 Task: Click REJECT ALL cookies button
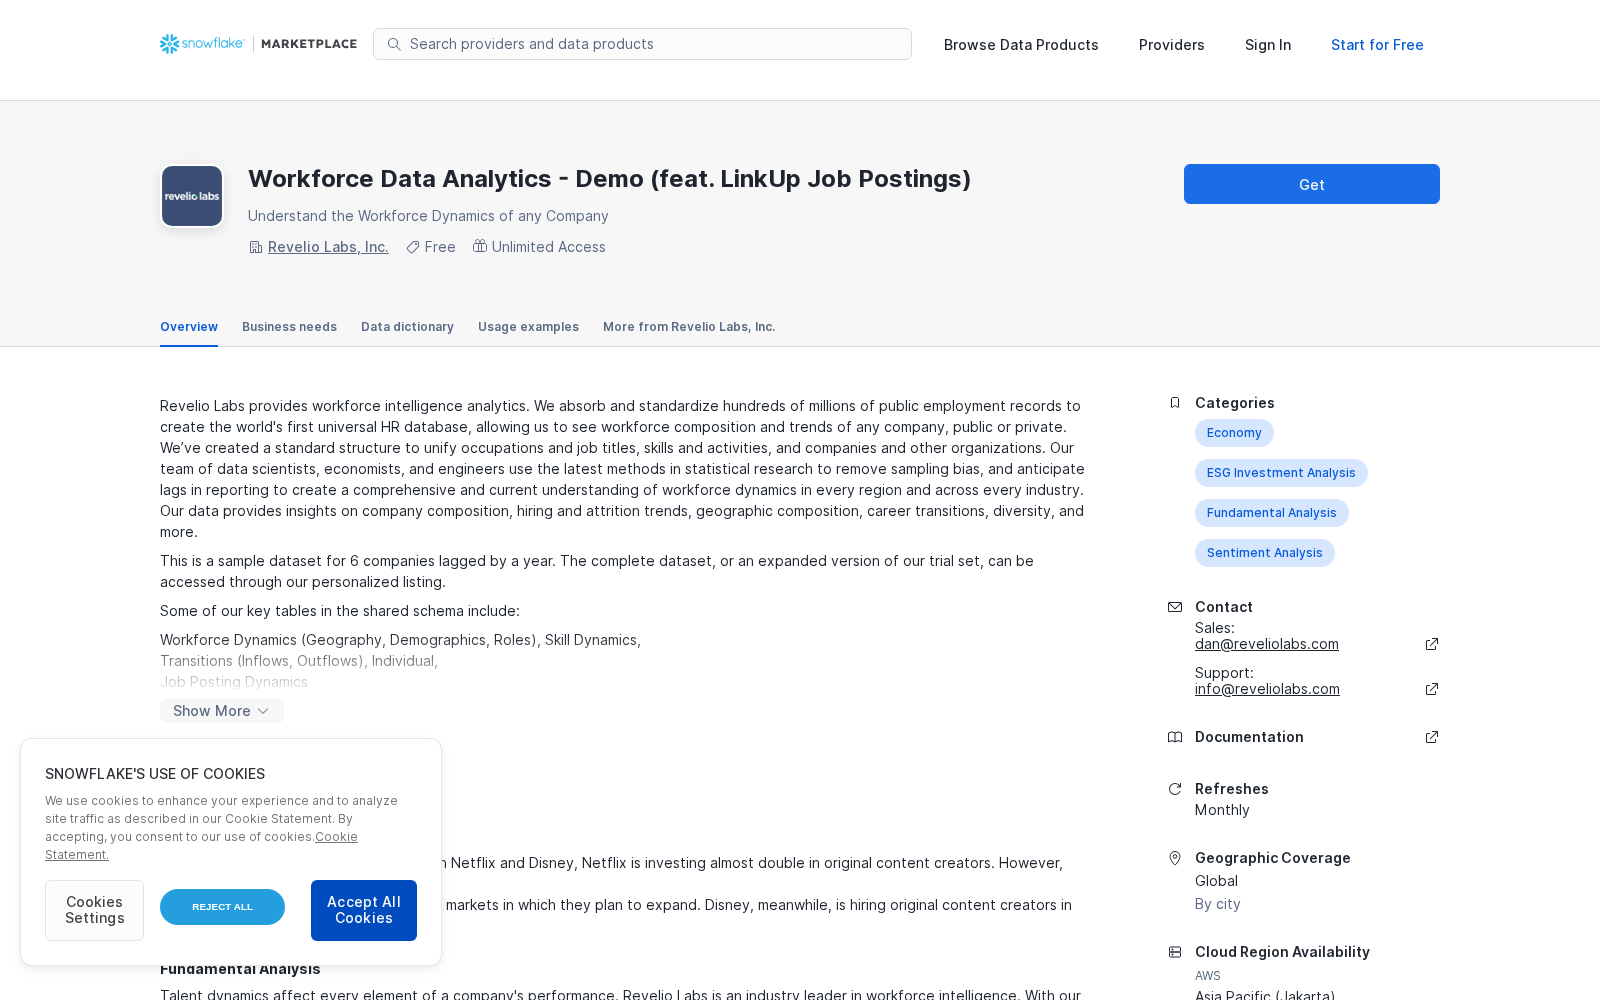[x=222, y=907]
